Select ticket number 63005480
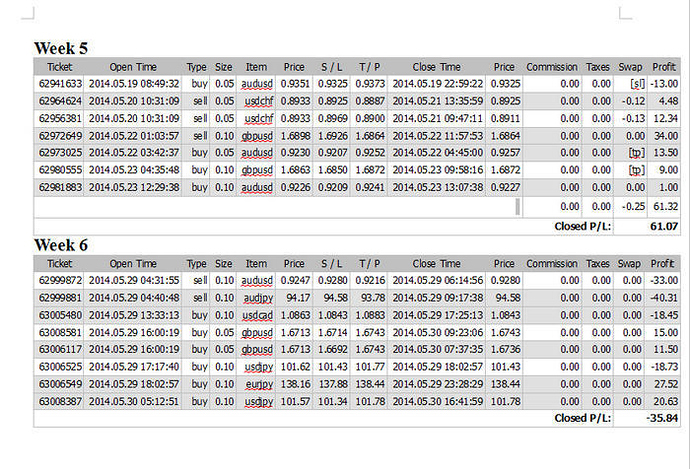The image size is (690, 469). coord(60,315)
